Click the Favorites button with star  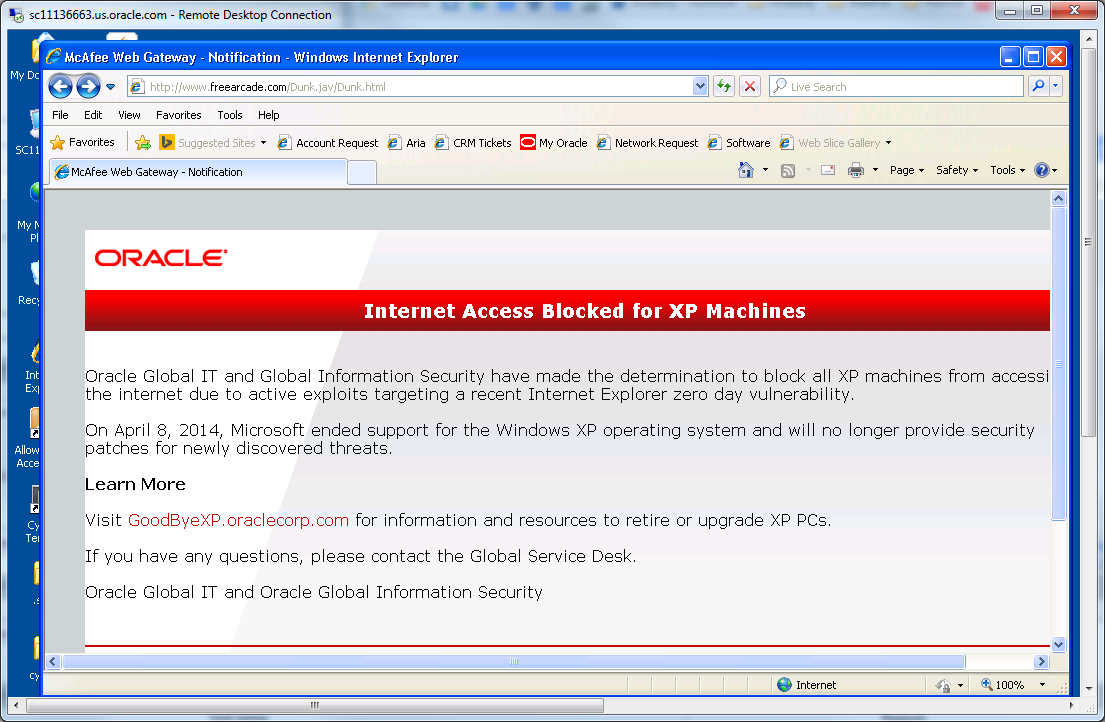click(83, 142)
